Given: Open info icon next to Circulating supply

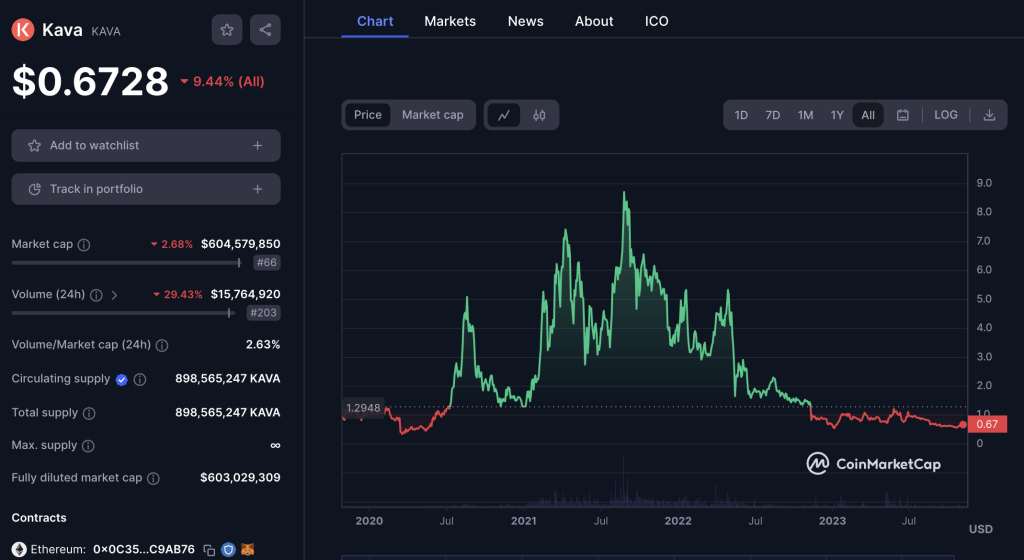Looking at the screenshot, I should [x=140, y=379].
